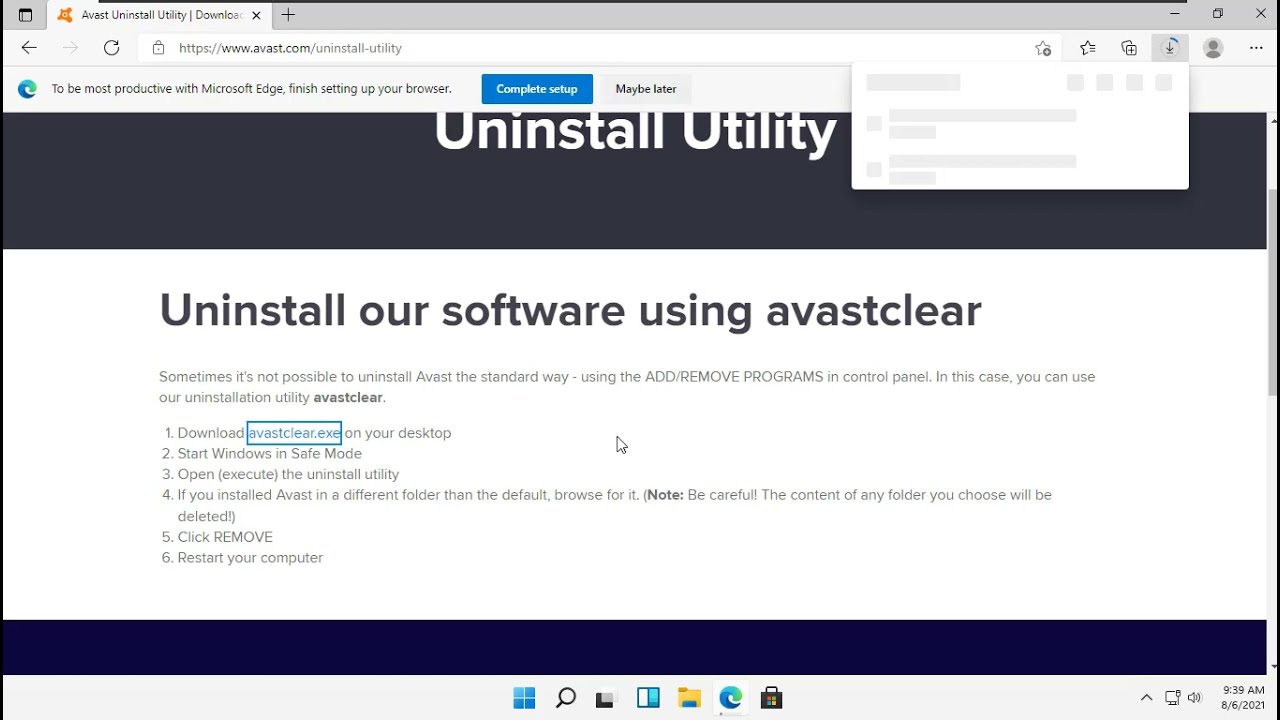Go back using the browser back arrow
This screenshot has width=1280, height=720.
29,48
